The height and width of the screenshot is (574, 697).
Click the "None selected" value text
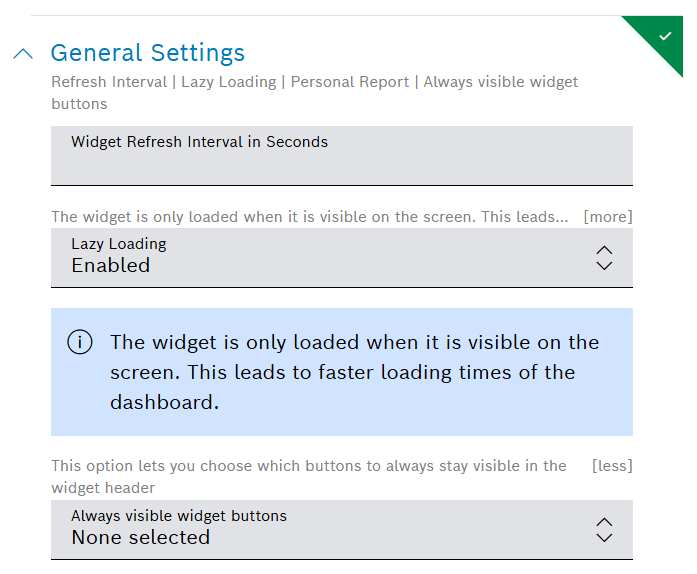point(140,538)
